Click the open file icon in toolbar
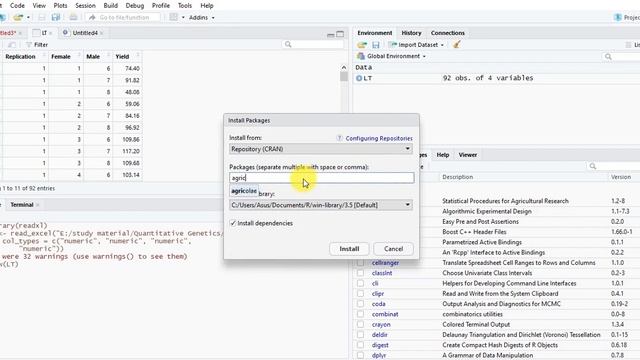Viewport: 640px width, 360px height. coord(18,18)
